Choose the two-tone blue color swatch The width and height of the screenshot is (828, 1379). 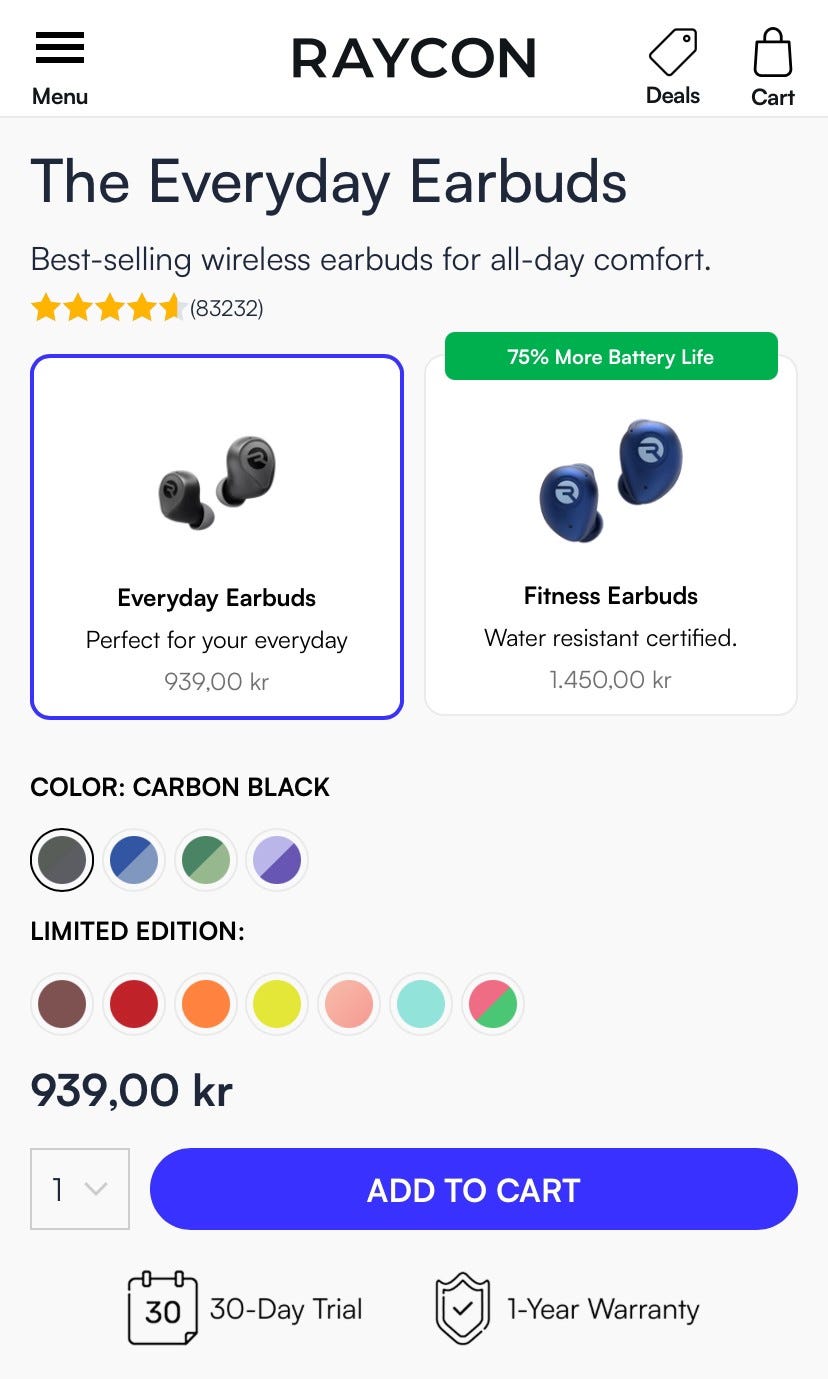tap(134, 860)
